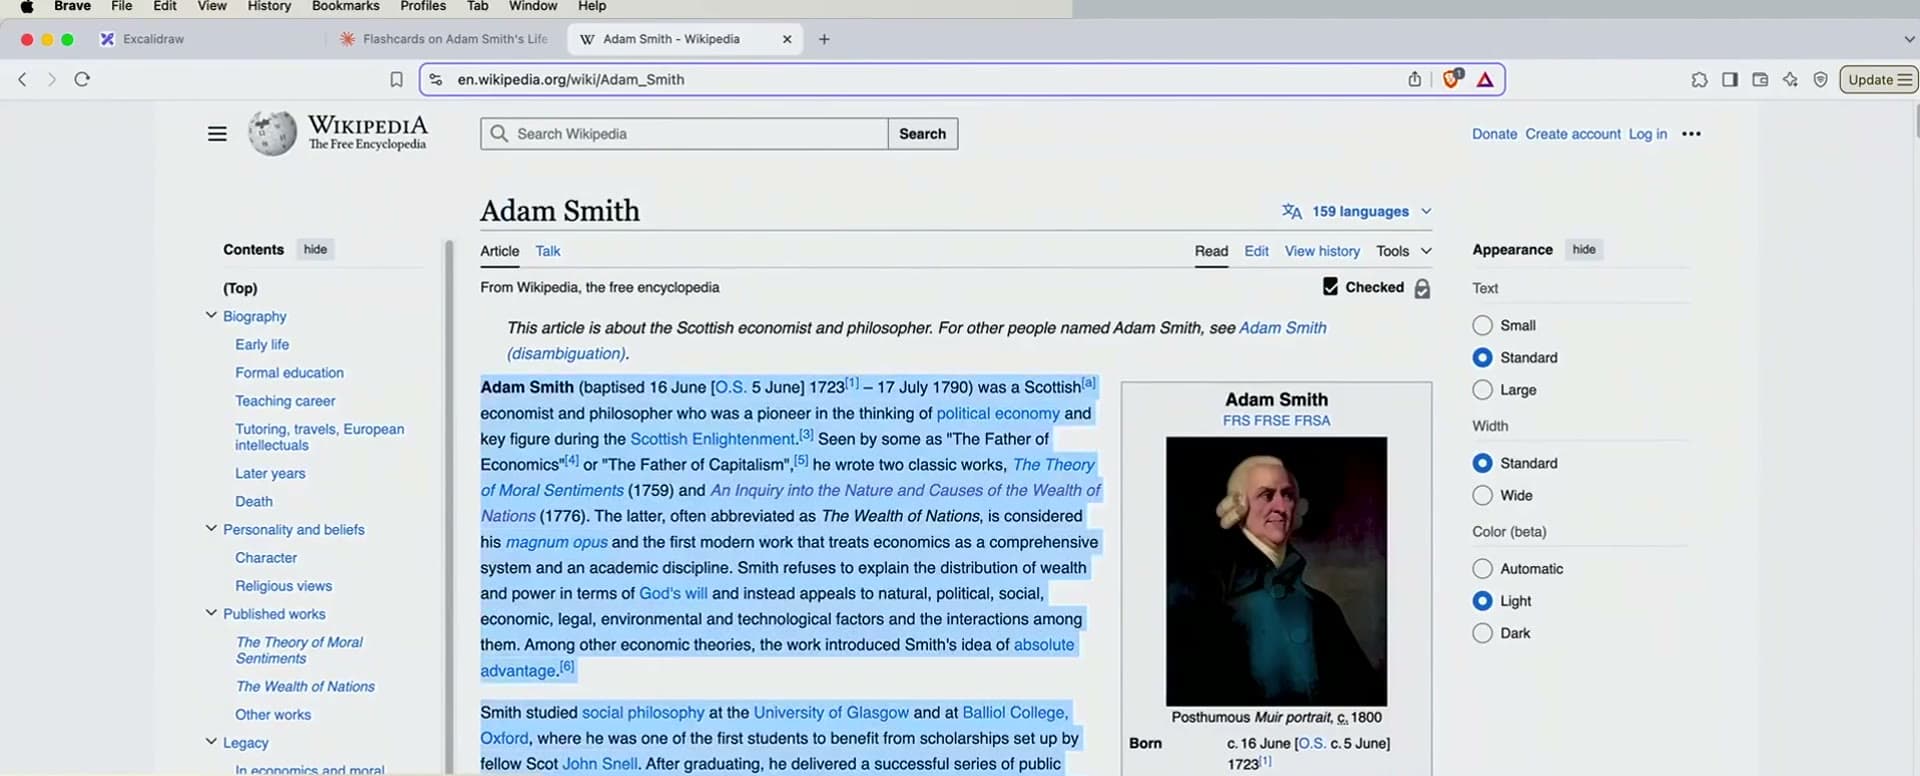
Task: Toggle the Legacy section chevron
Action: 211,741
